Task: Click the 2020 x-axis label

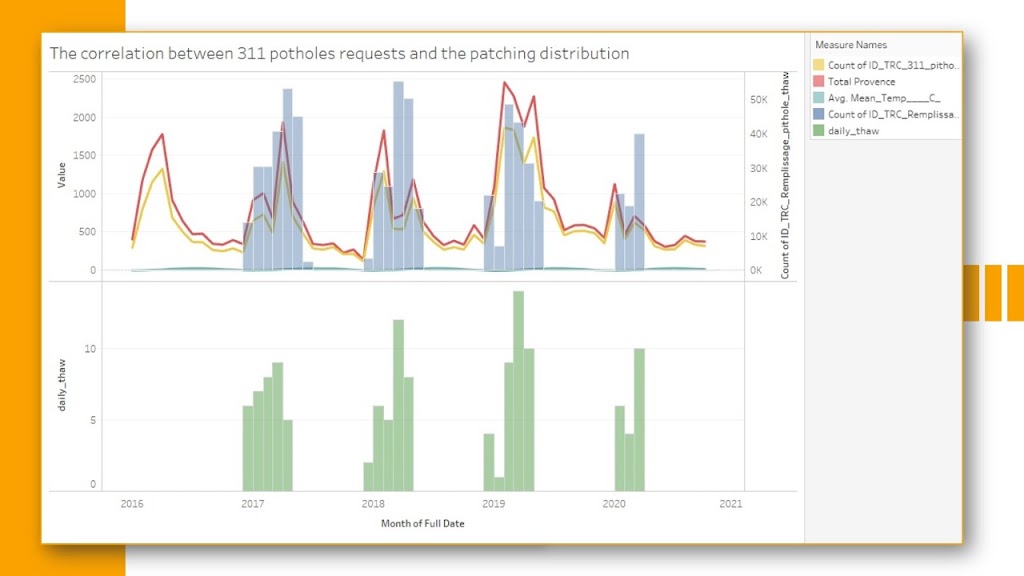Action: pyautogui.click(x=613, y=504)
